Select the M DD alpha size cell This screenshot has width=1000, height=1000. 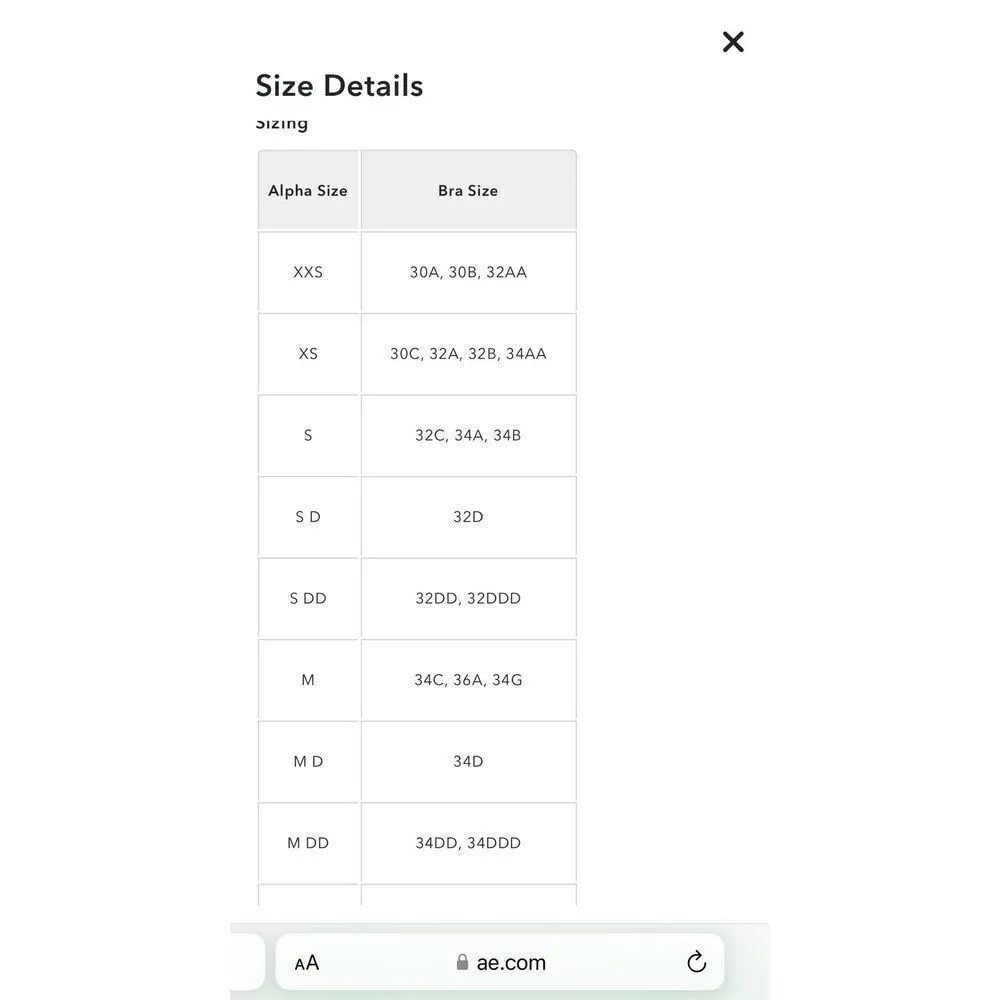pyautogui.click(x=308, y=843)
